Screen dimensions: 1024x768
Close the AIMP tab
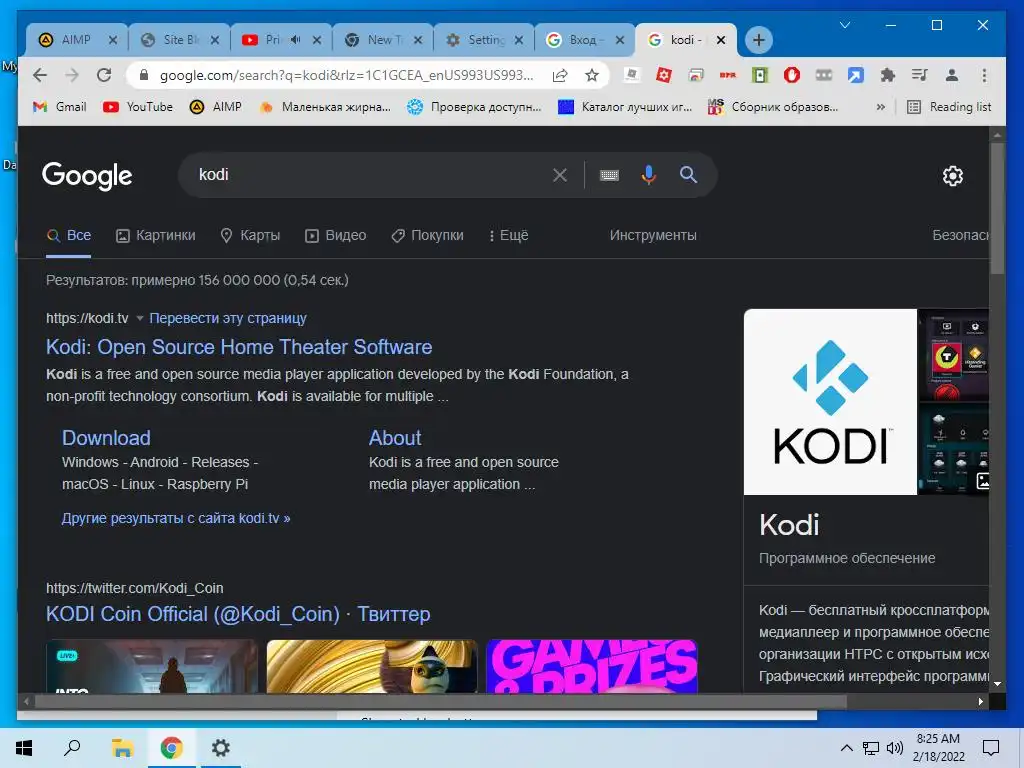113,40
